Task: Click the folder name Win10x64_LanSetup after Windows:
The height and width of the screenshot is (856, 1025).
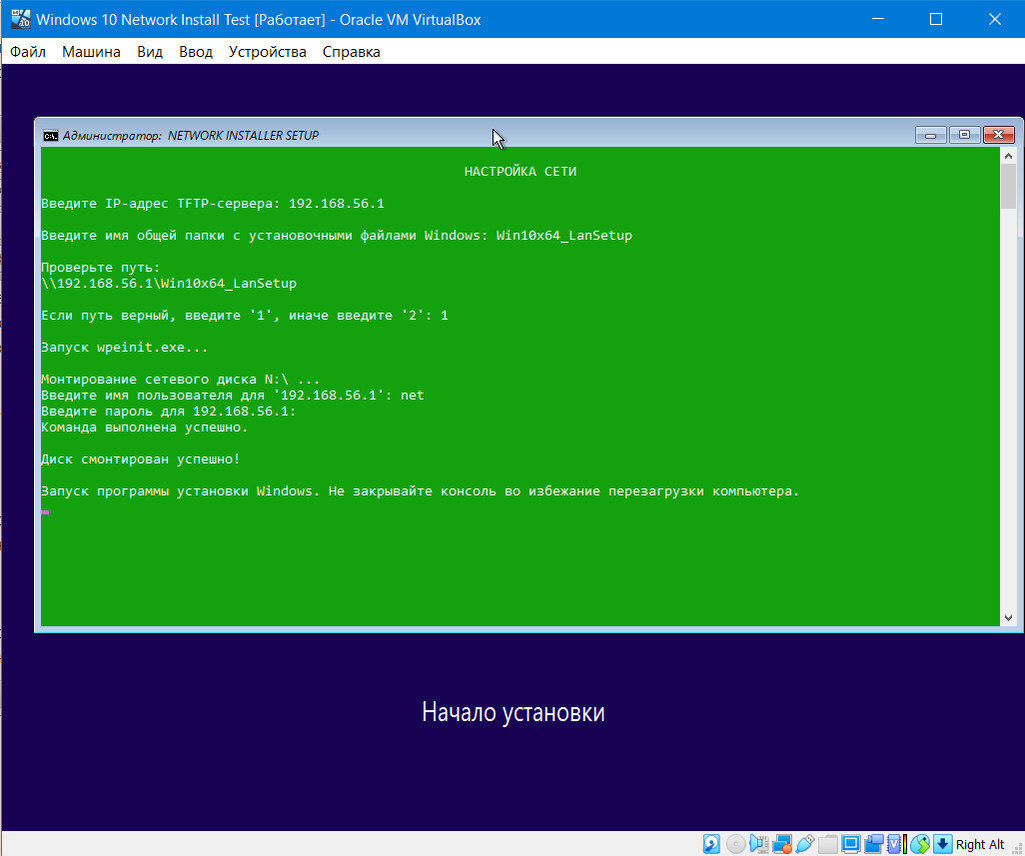Action: [x=564, y=235]
